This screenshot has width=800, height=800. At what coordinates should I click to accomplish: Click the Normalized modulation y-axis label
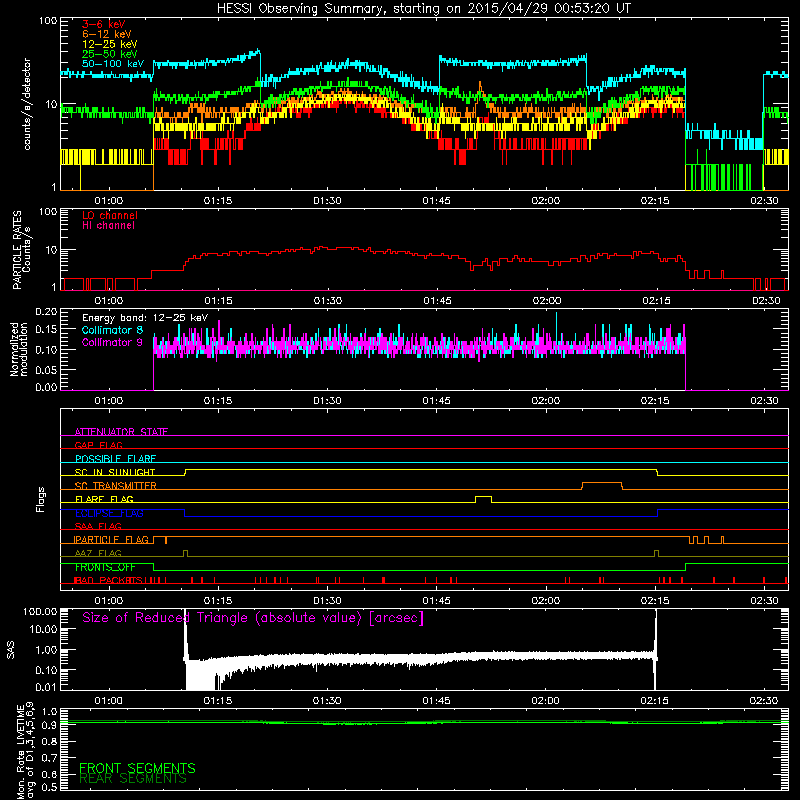19,349
